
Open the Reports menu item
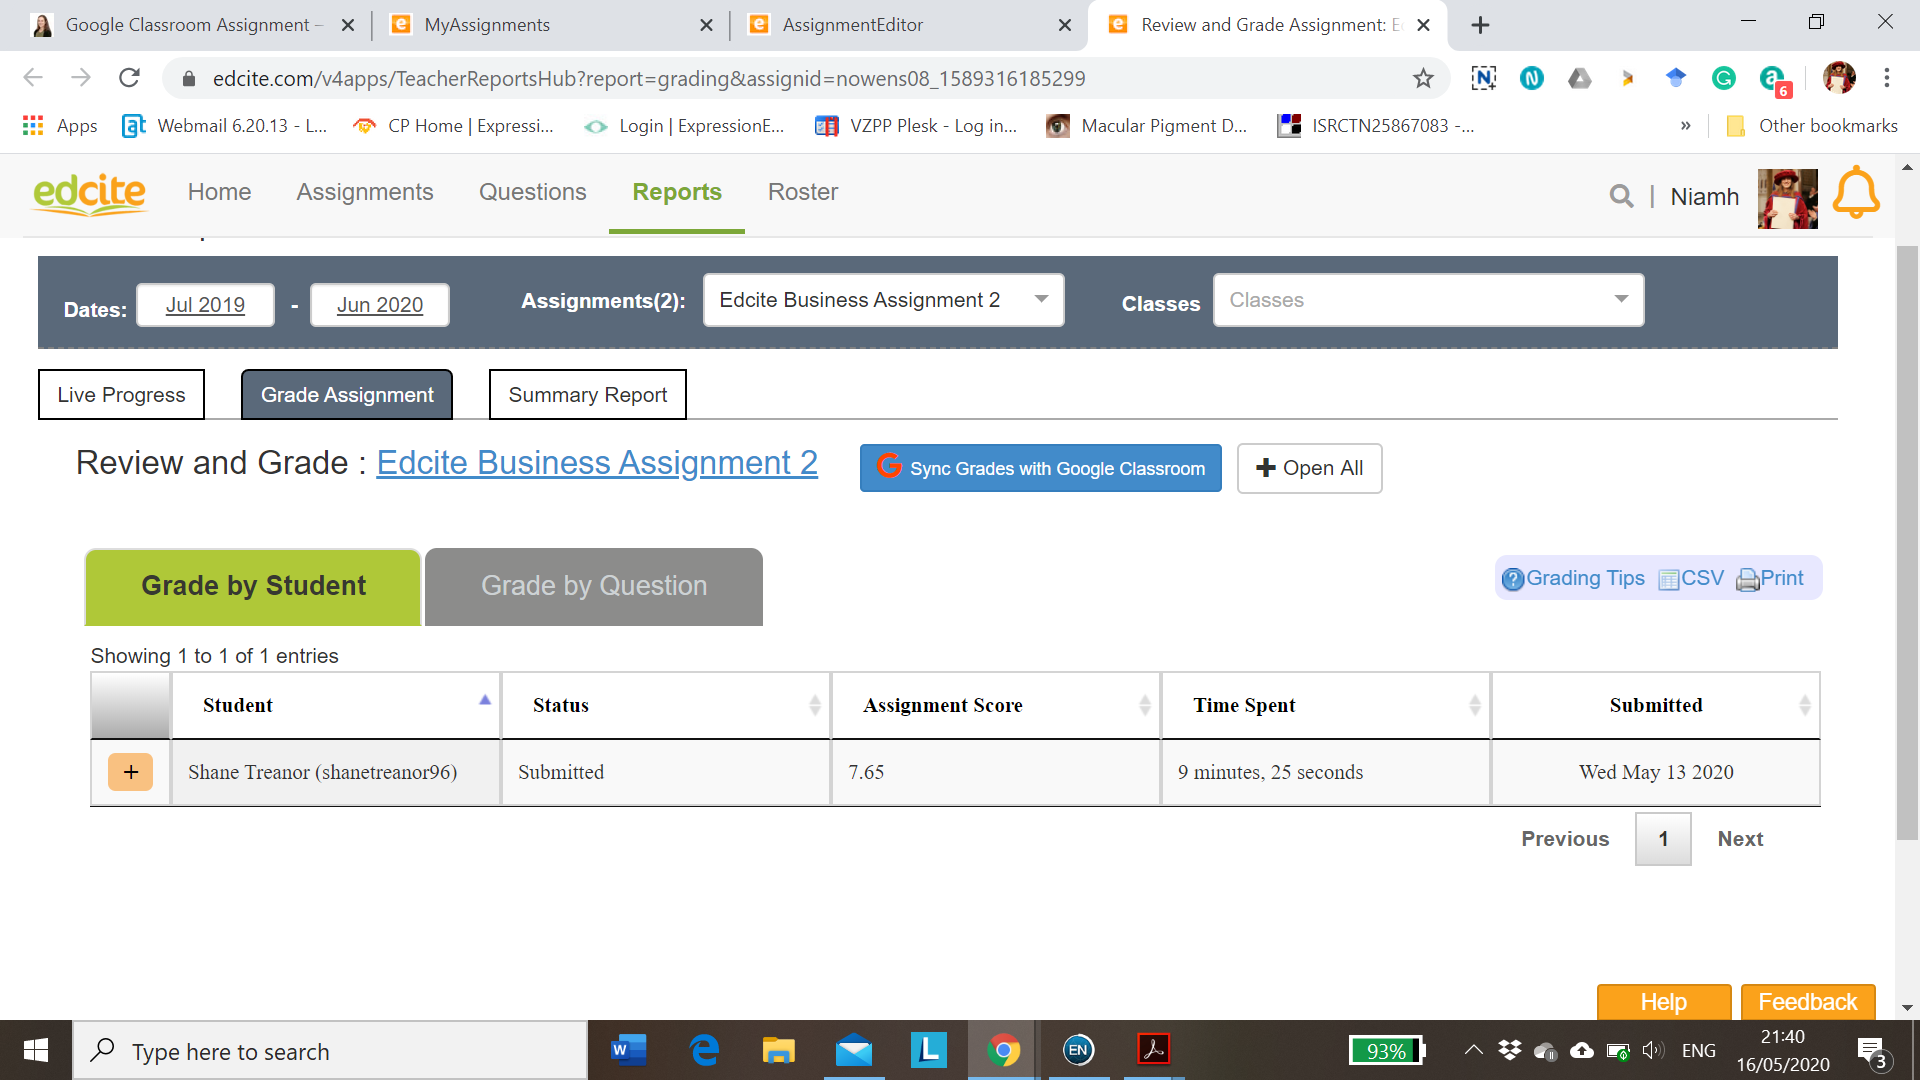click(x=676, y=192)
